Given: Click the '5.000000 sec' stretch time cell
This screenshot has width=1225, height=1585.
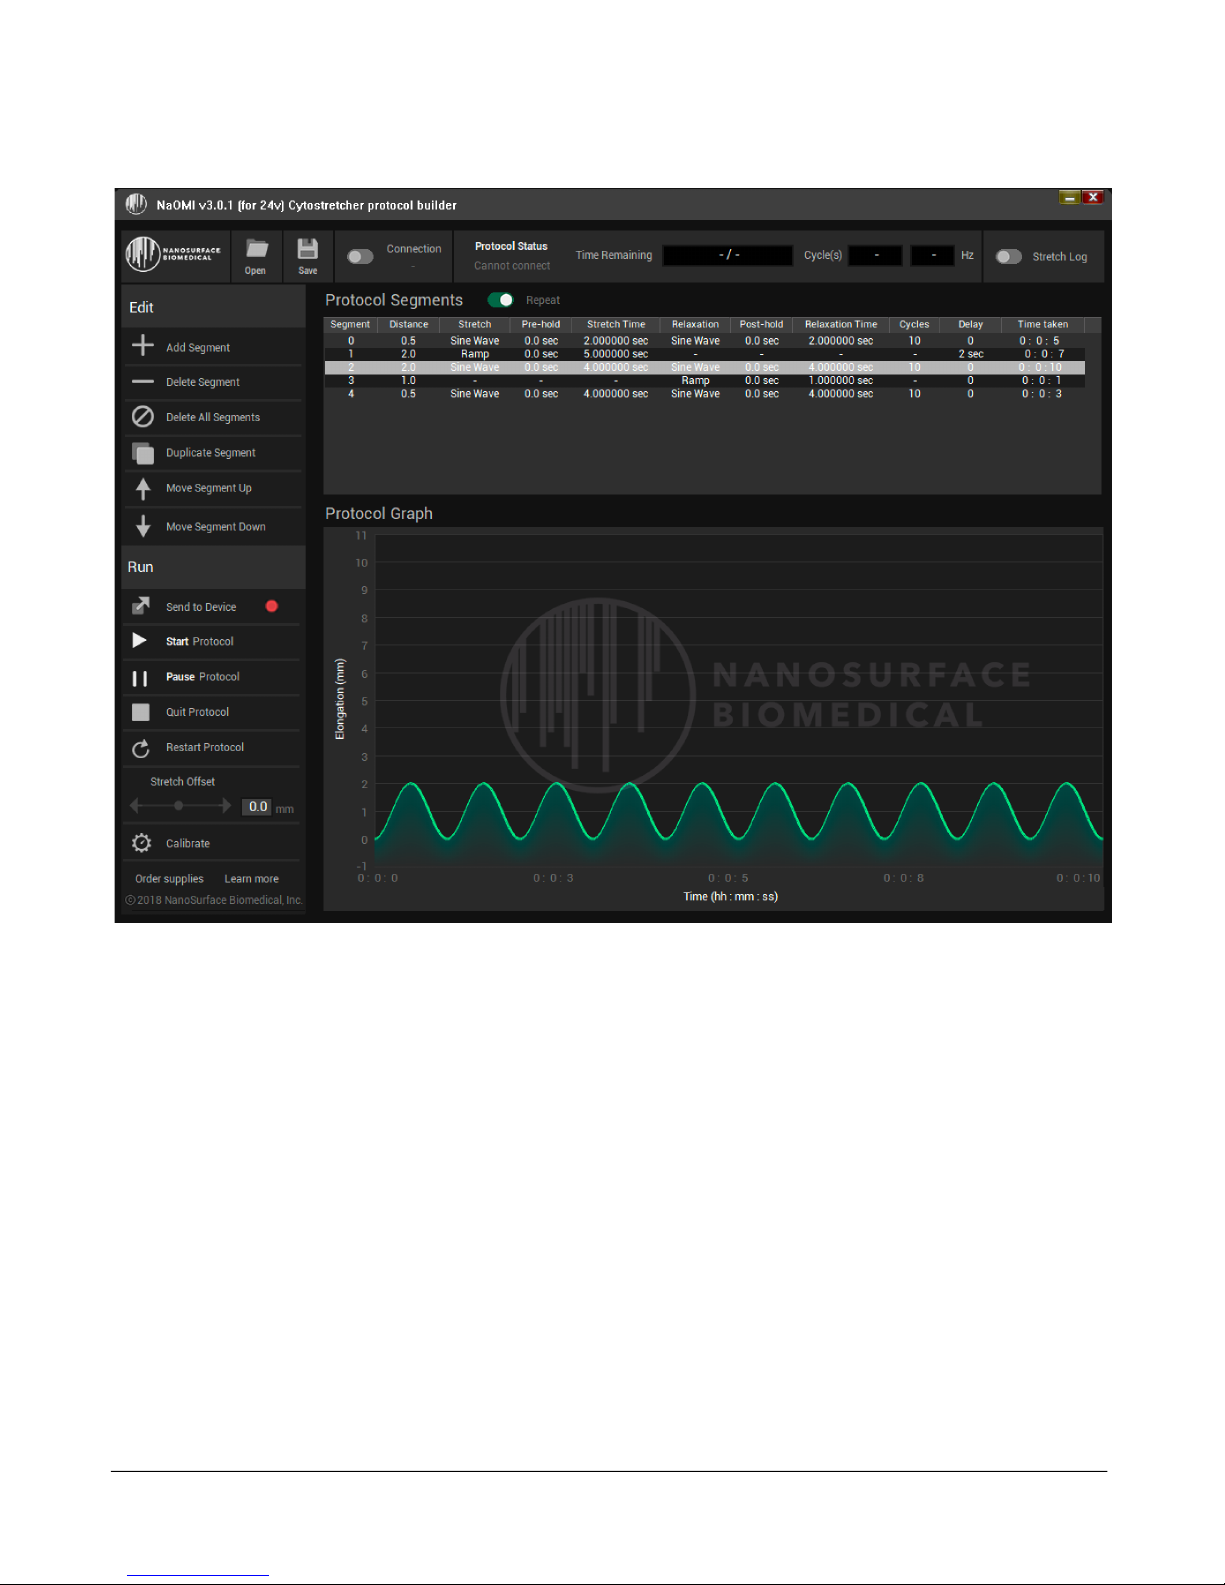Looking at the screenshot, I should pos(616,354).
